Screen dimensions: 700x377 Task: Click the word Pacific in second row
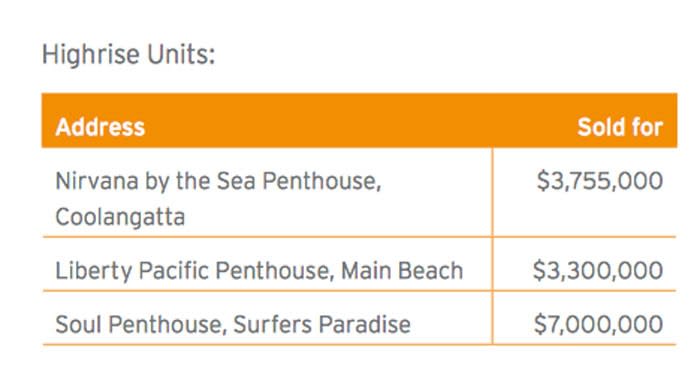(x=174, y=271)
